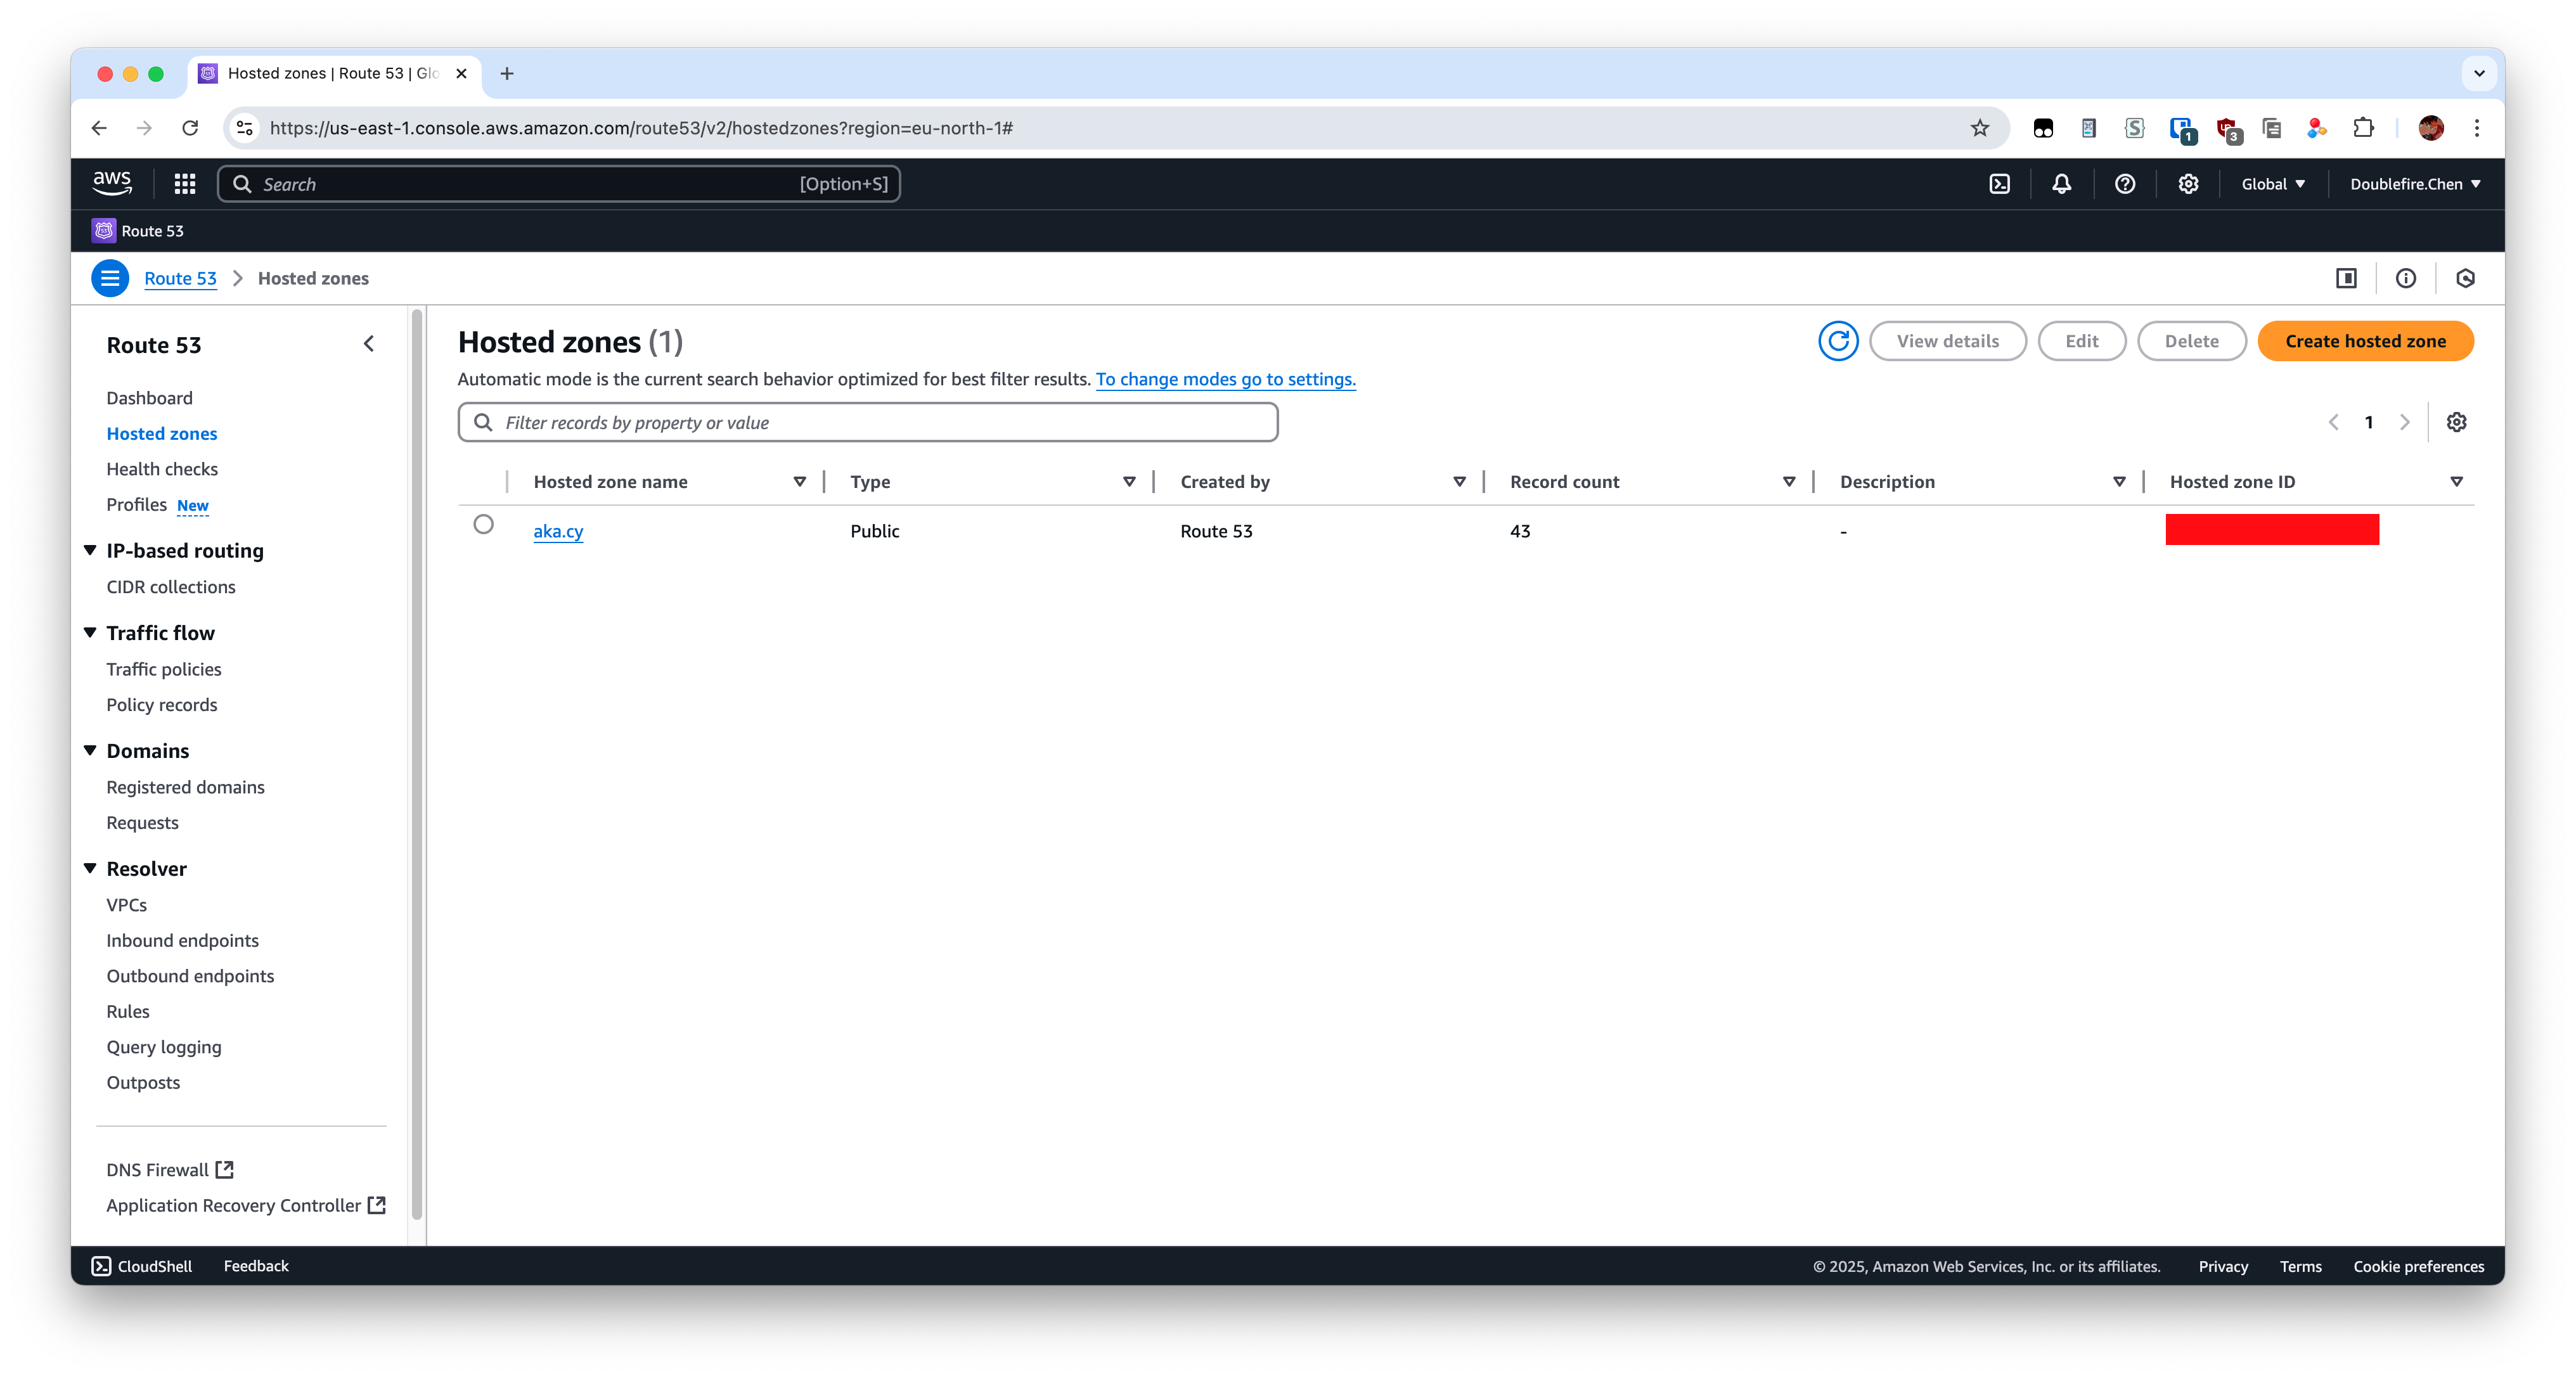
Task: Sort by the Type column arrow
Action: pos(1129,482)
